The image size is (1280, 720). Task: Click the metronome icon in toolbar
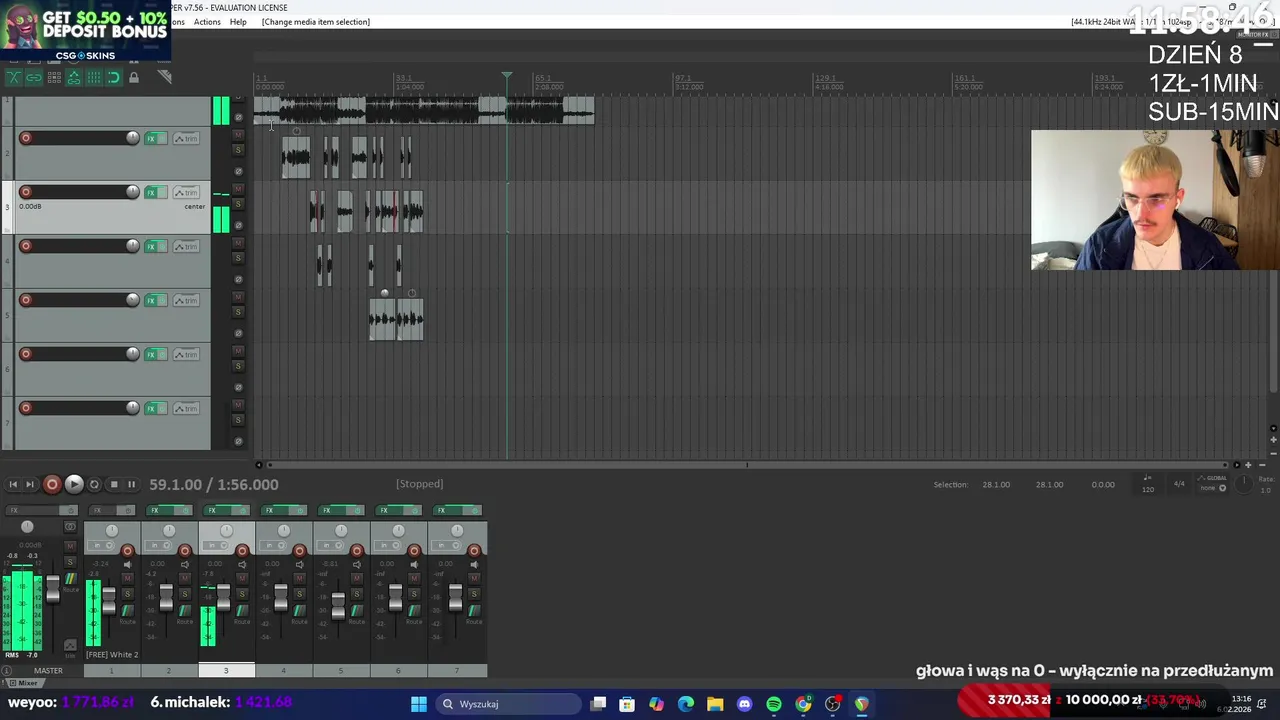[x=165, y=77]
